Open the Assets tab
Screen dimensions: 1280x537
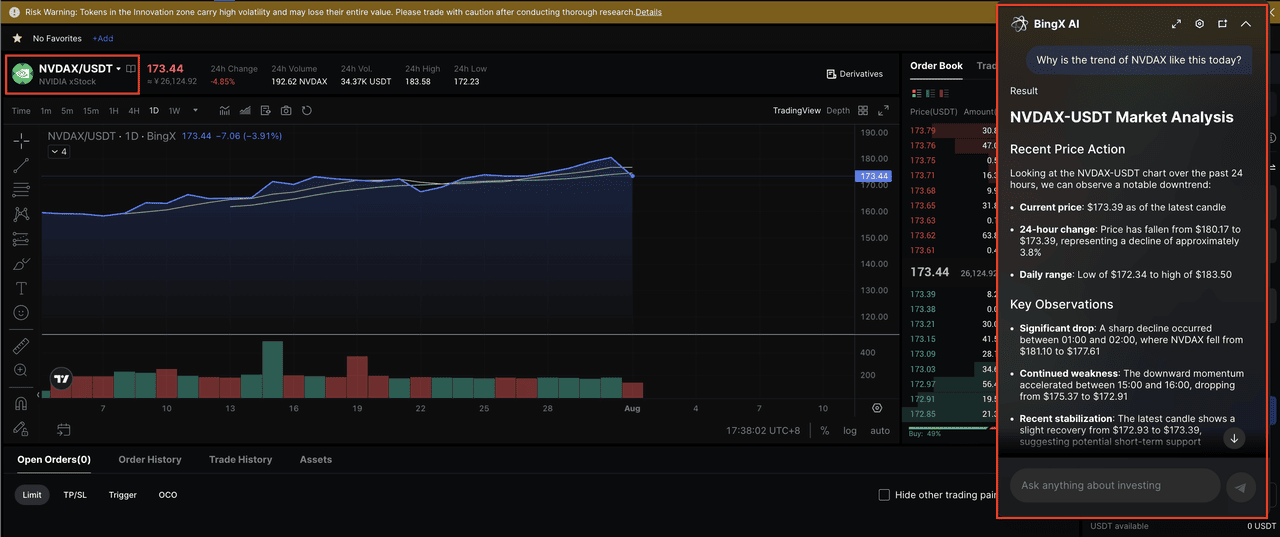pos(316,460)
